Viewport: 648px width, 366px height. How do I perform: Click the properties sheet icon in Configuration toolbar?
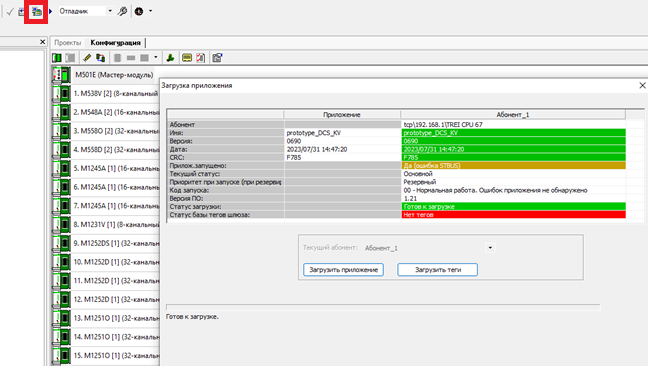[217, 58]
